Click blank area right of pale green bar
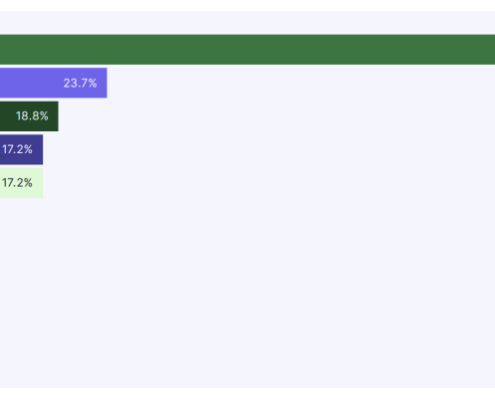This screenshot has width=495, height=400. tap(269, 183)
